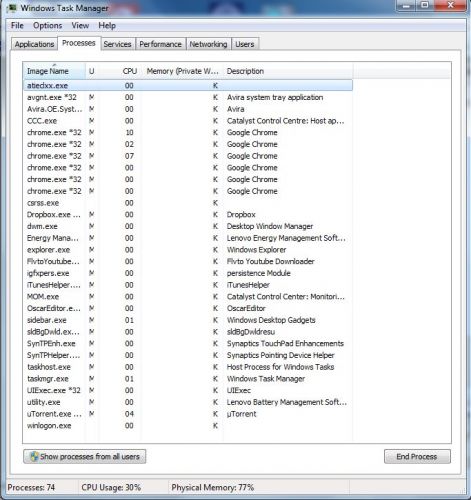The image size is (471, 500).
Task: Open the View menu
Action: 80,26
